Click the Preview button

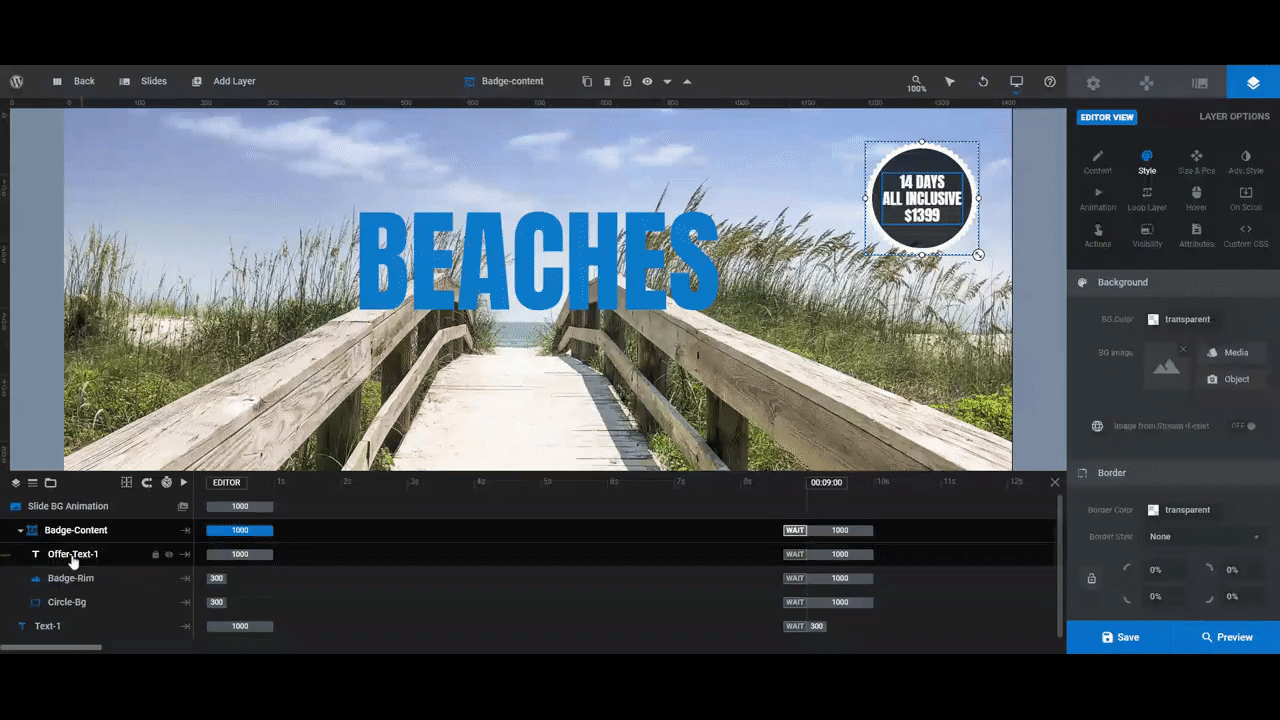tap(1226, 637)
